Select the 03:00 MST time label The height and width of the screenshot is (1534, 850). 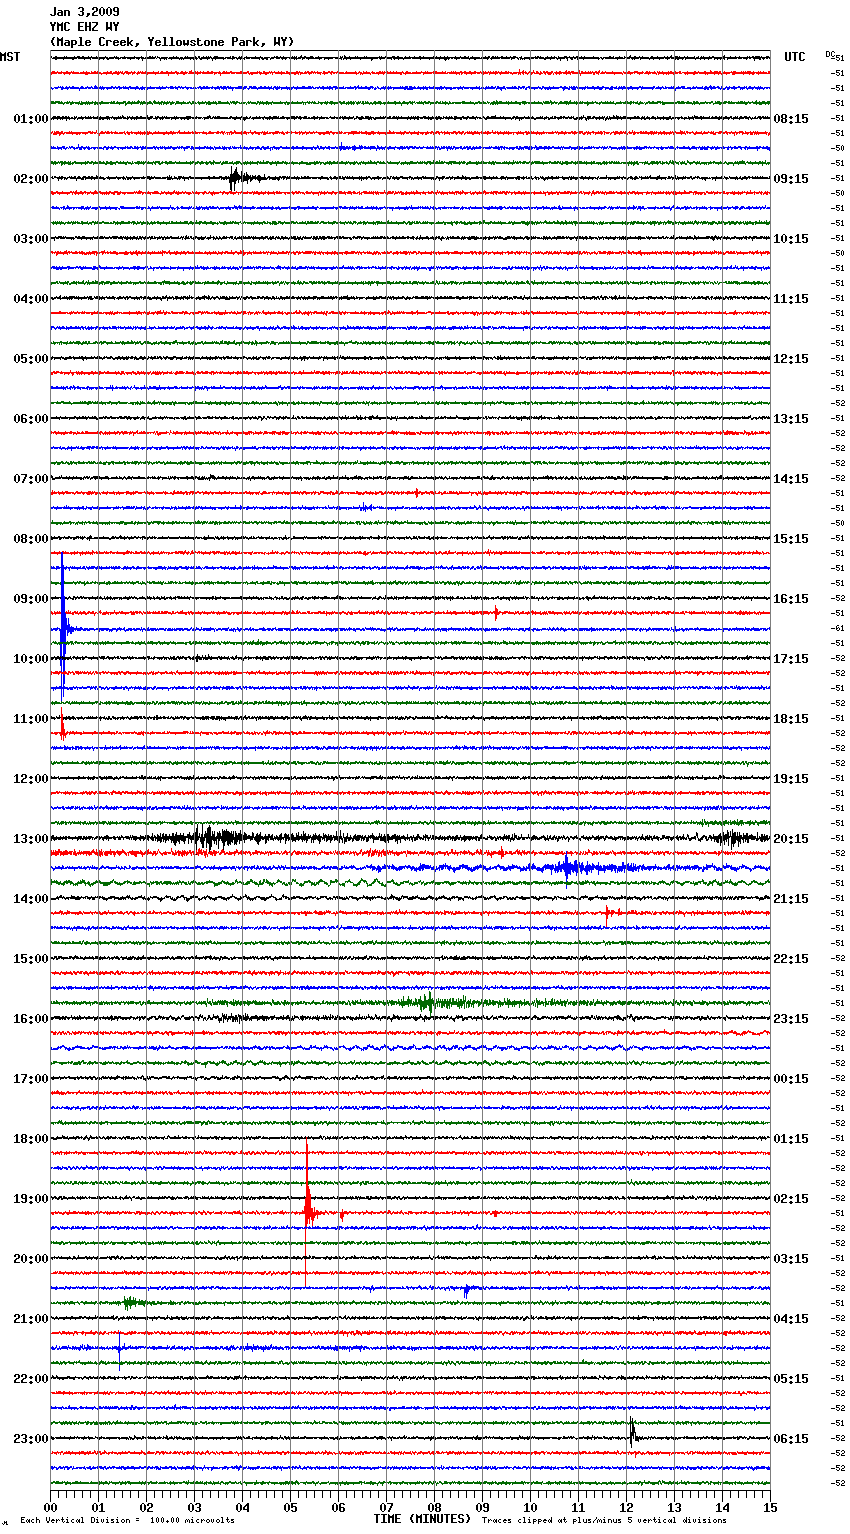click(31, 239)
